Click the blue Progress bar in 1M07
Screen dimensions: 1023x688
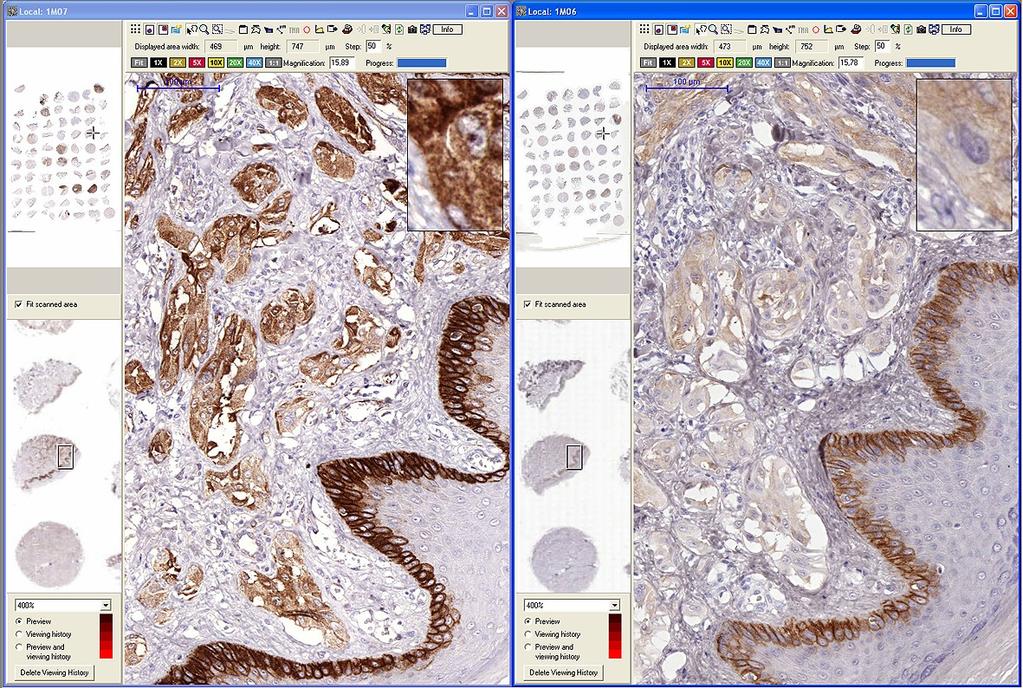pos(421,63)
